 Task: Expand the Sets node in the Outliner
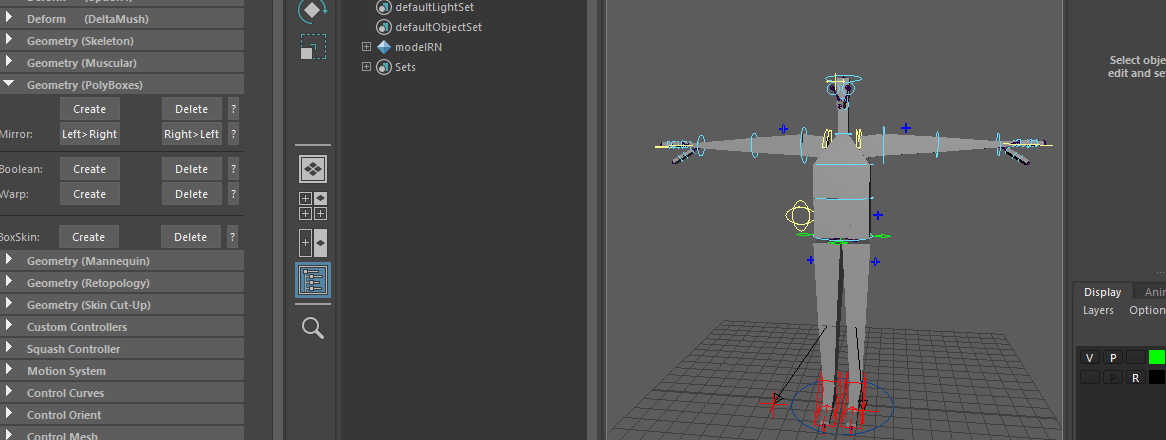click(366, 67)
